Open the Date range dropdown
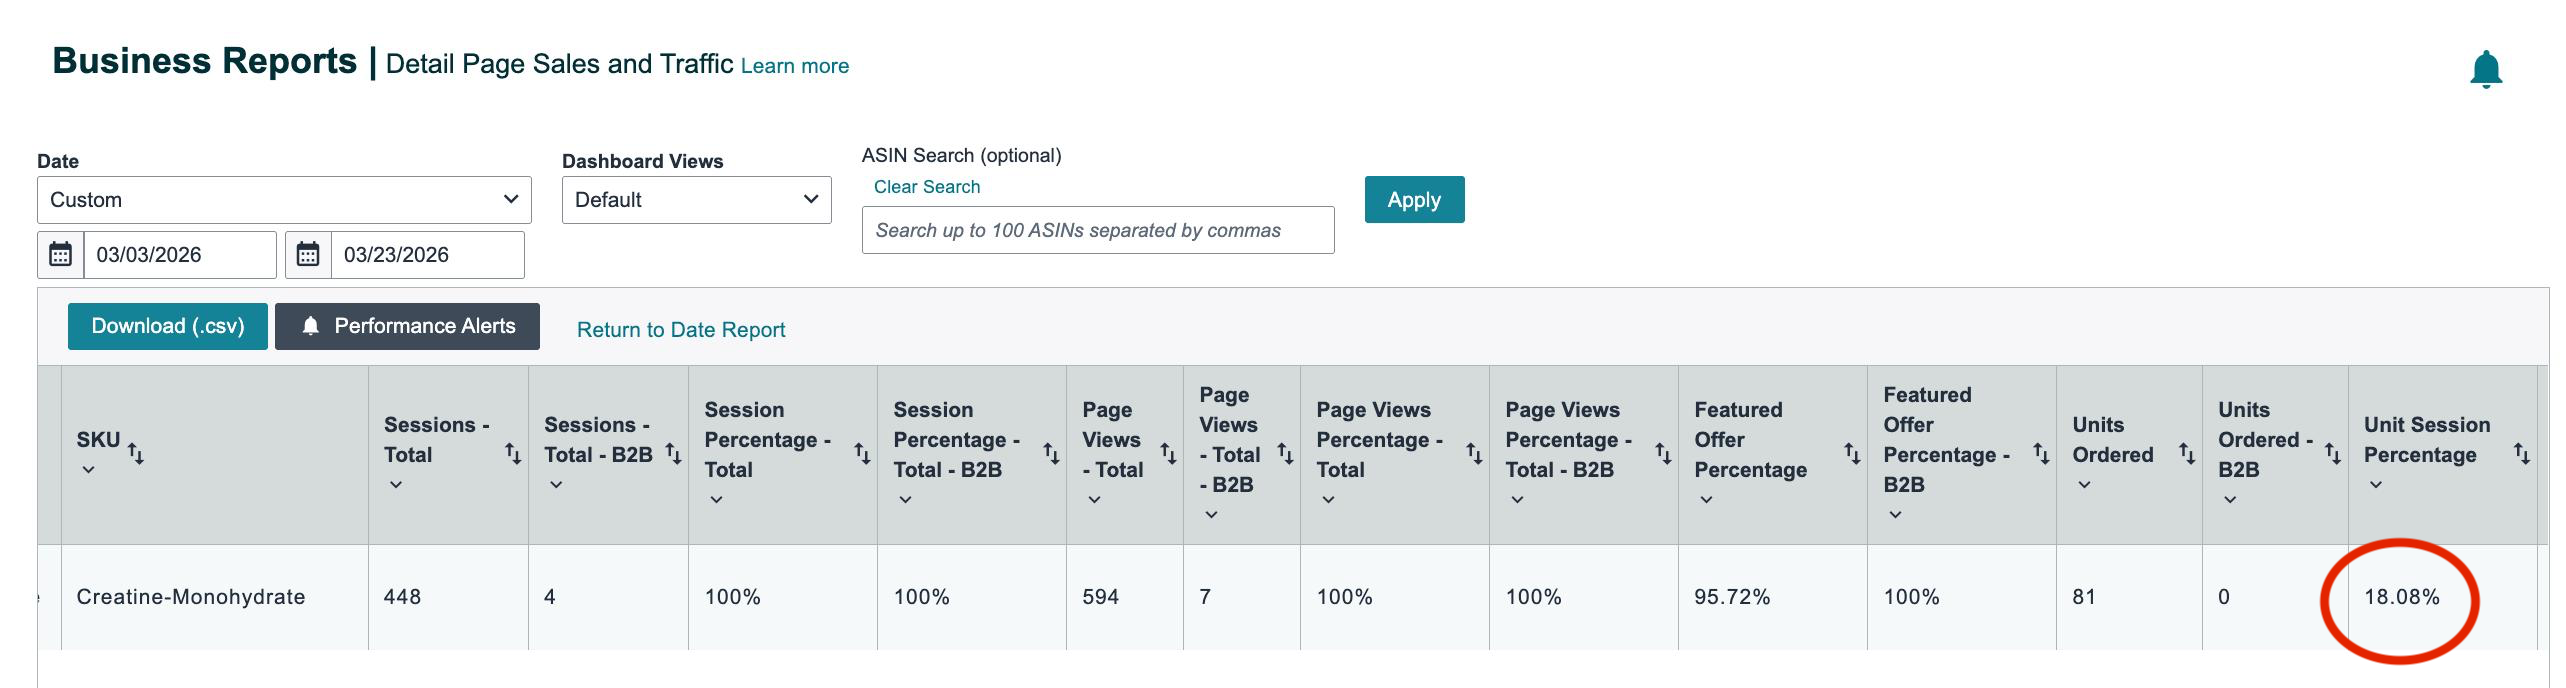The width and height of the screenshot is (2566, 688). [x=284, y=200]
